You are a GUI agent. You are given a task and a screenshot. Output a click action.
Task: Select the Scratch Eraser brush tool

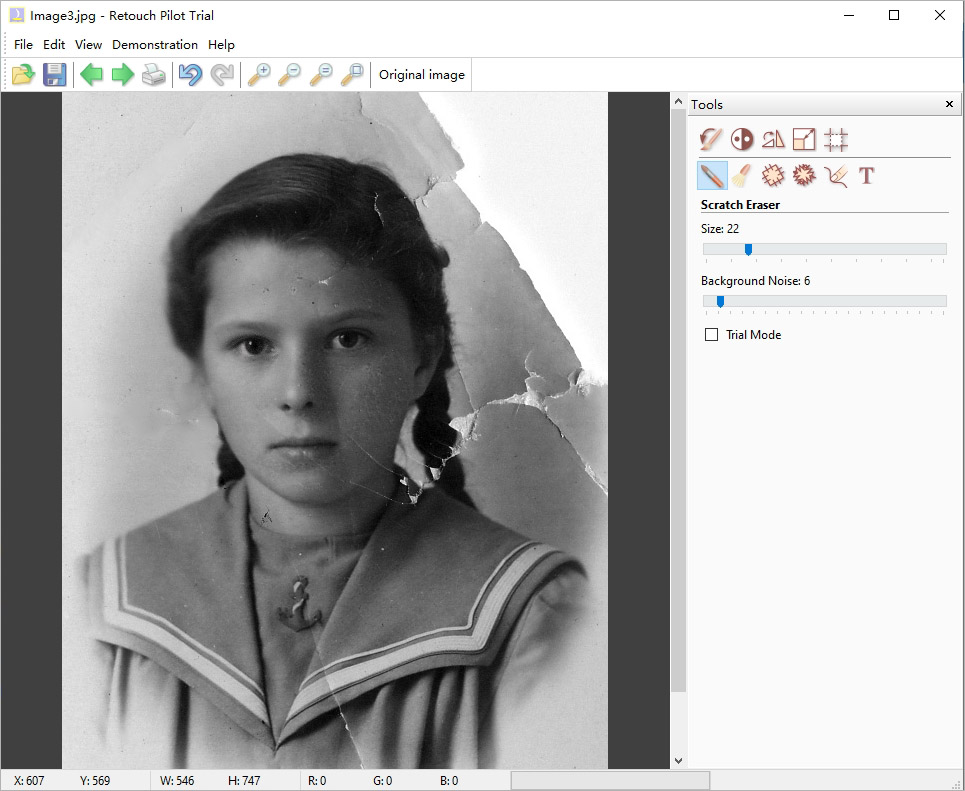(712, 176)
